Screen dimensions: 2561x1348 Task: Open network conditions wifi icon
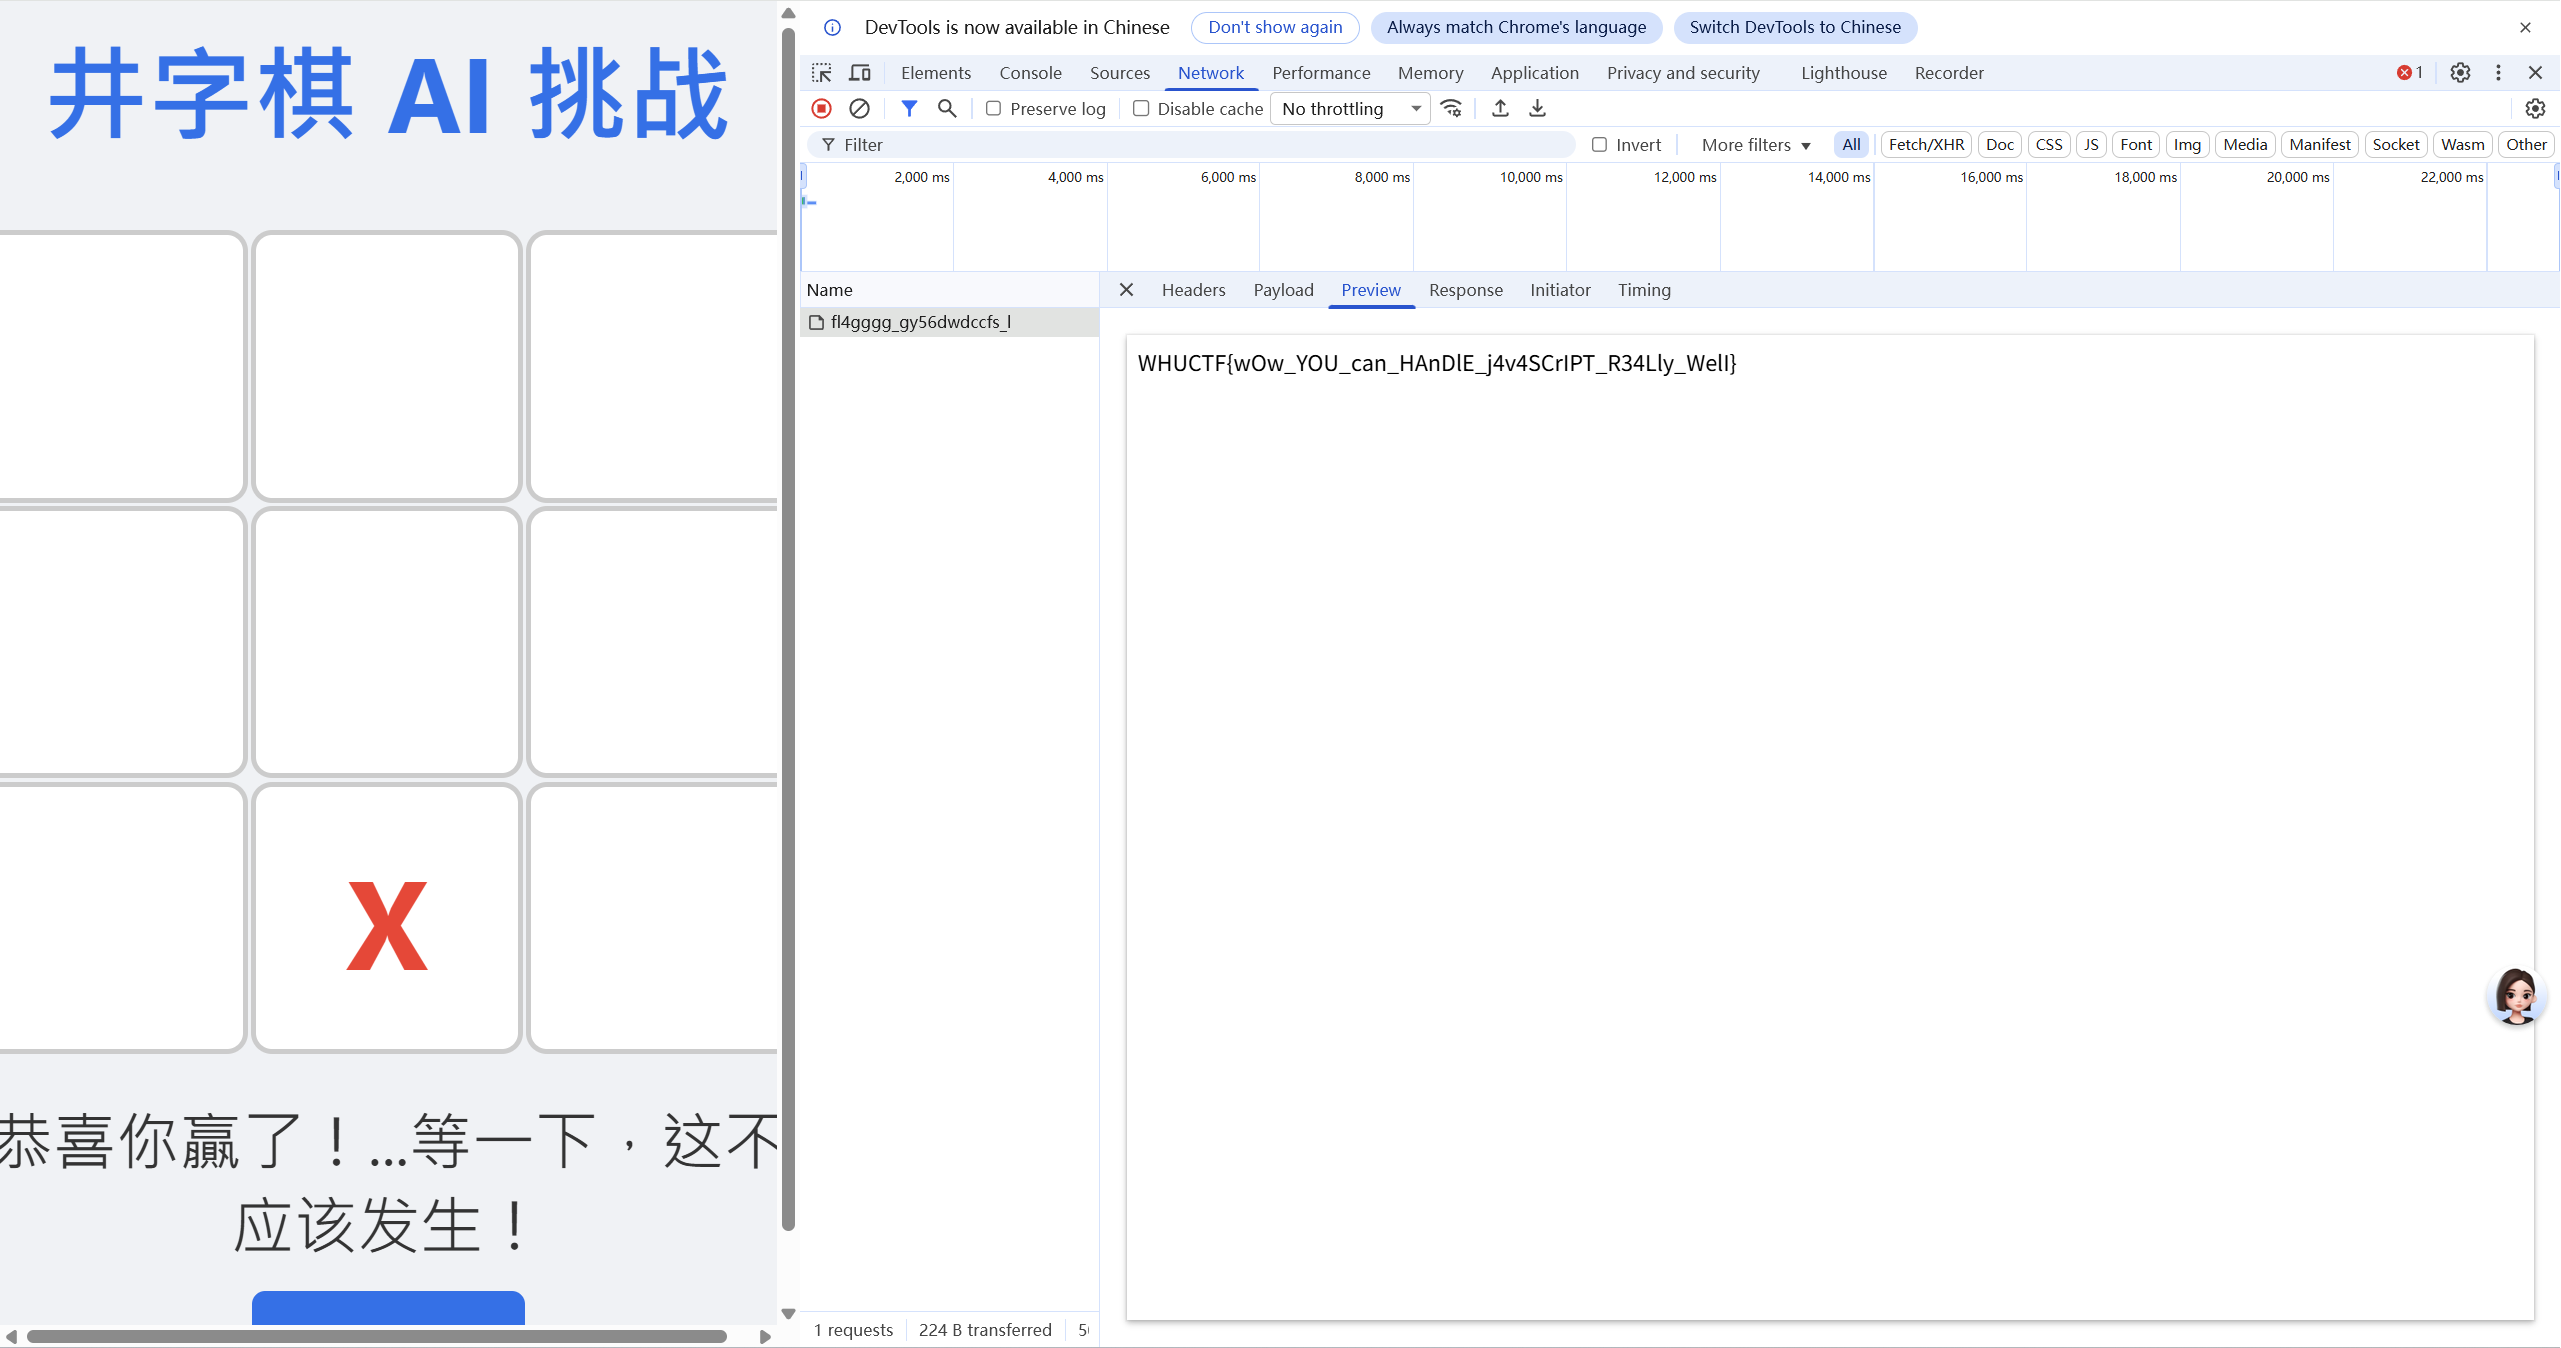click(x=1451, y=109)
